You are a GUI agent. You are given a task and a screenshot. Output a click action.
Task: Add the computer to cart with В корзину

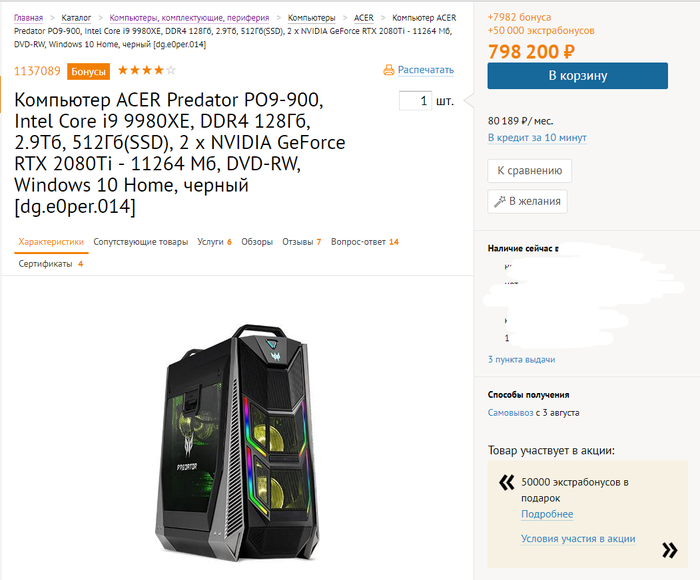pos(577,76)
